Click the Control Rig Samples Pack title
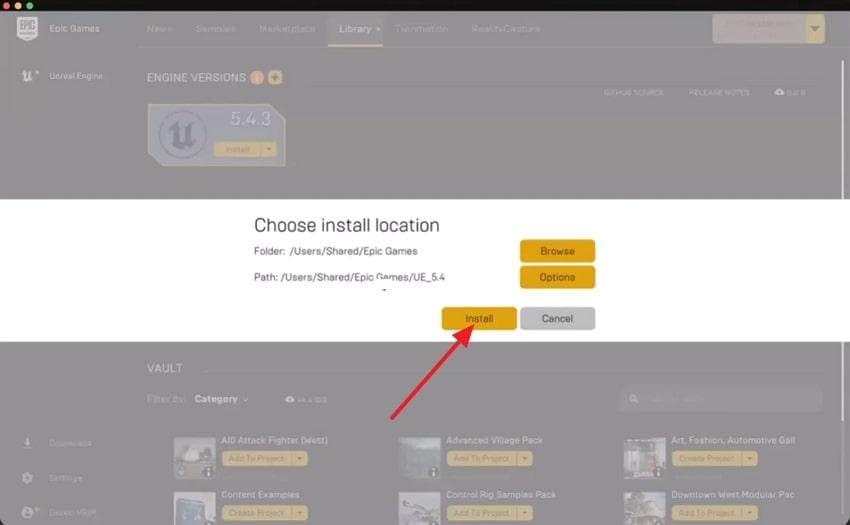850x525 pixels. (501, 495)
